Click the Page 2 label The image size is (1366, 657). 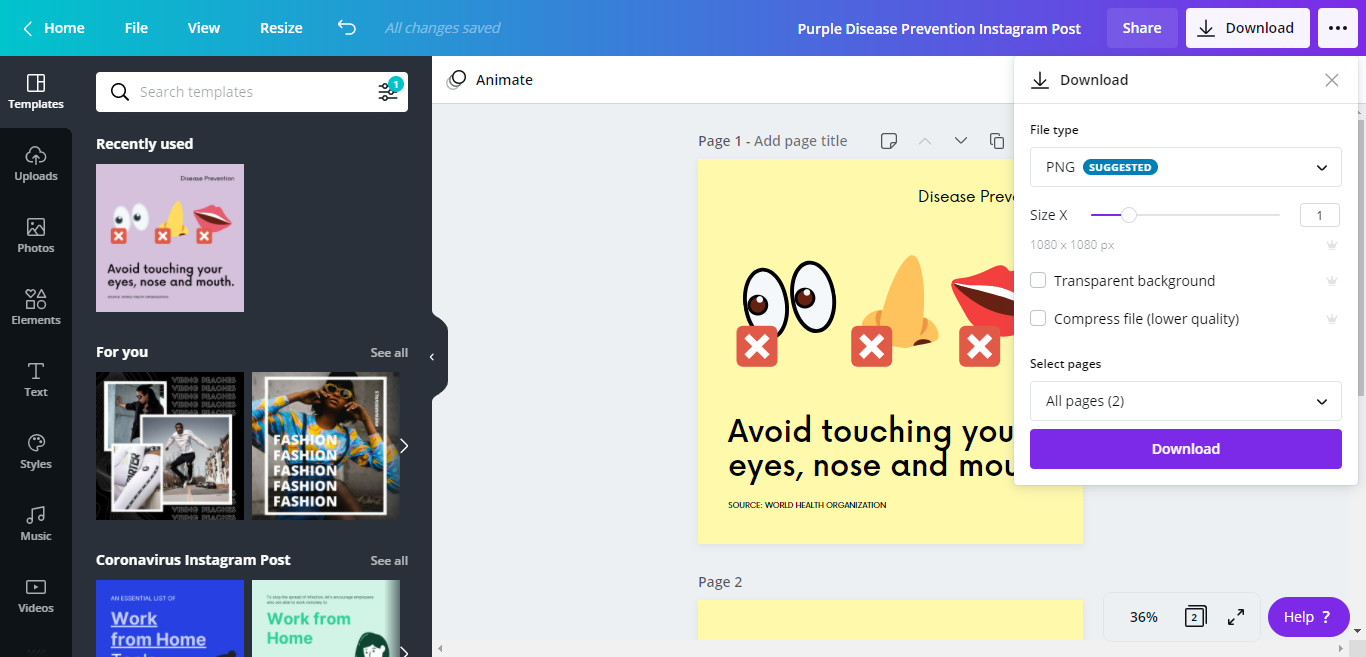(x=720, y=582)
